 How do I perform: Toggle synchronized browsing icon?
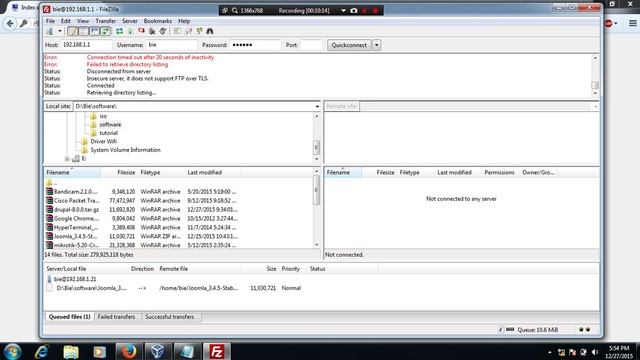199,31
